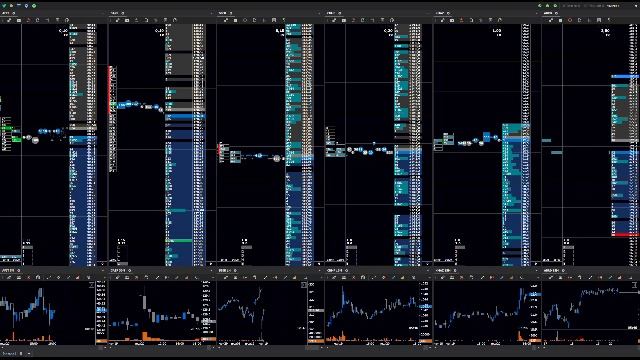Viewport: 640px width, 360px height.
Task: Open settings gear on sixth order book tab
Action: point(556,13)
